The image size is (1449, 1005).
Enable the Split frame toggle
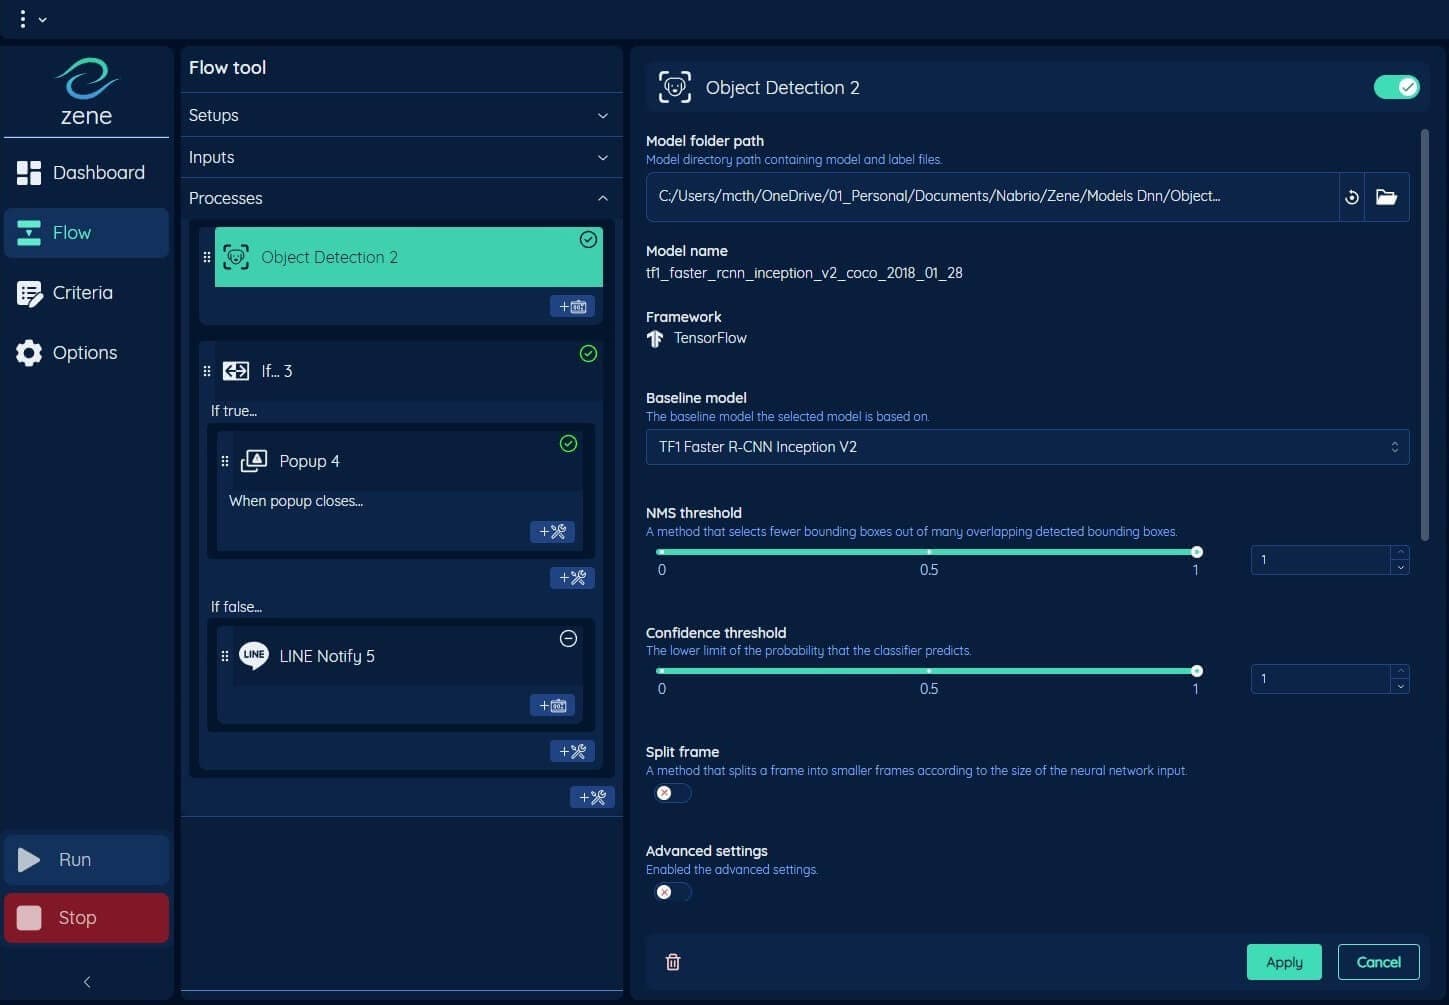[672, 793]
